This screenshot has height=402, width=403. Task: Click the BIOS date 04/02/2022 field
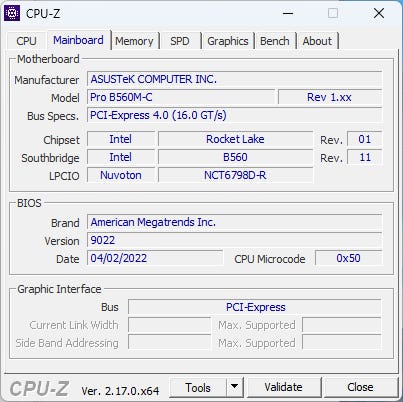point(155,258)
